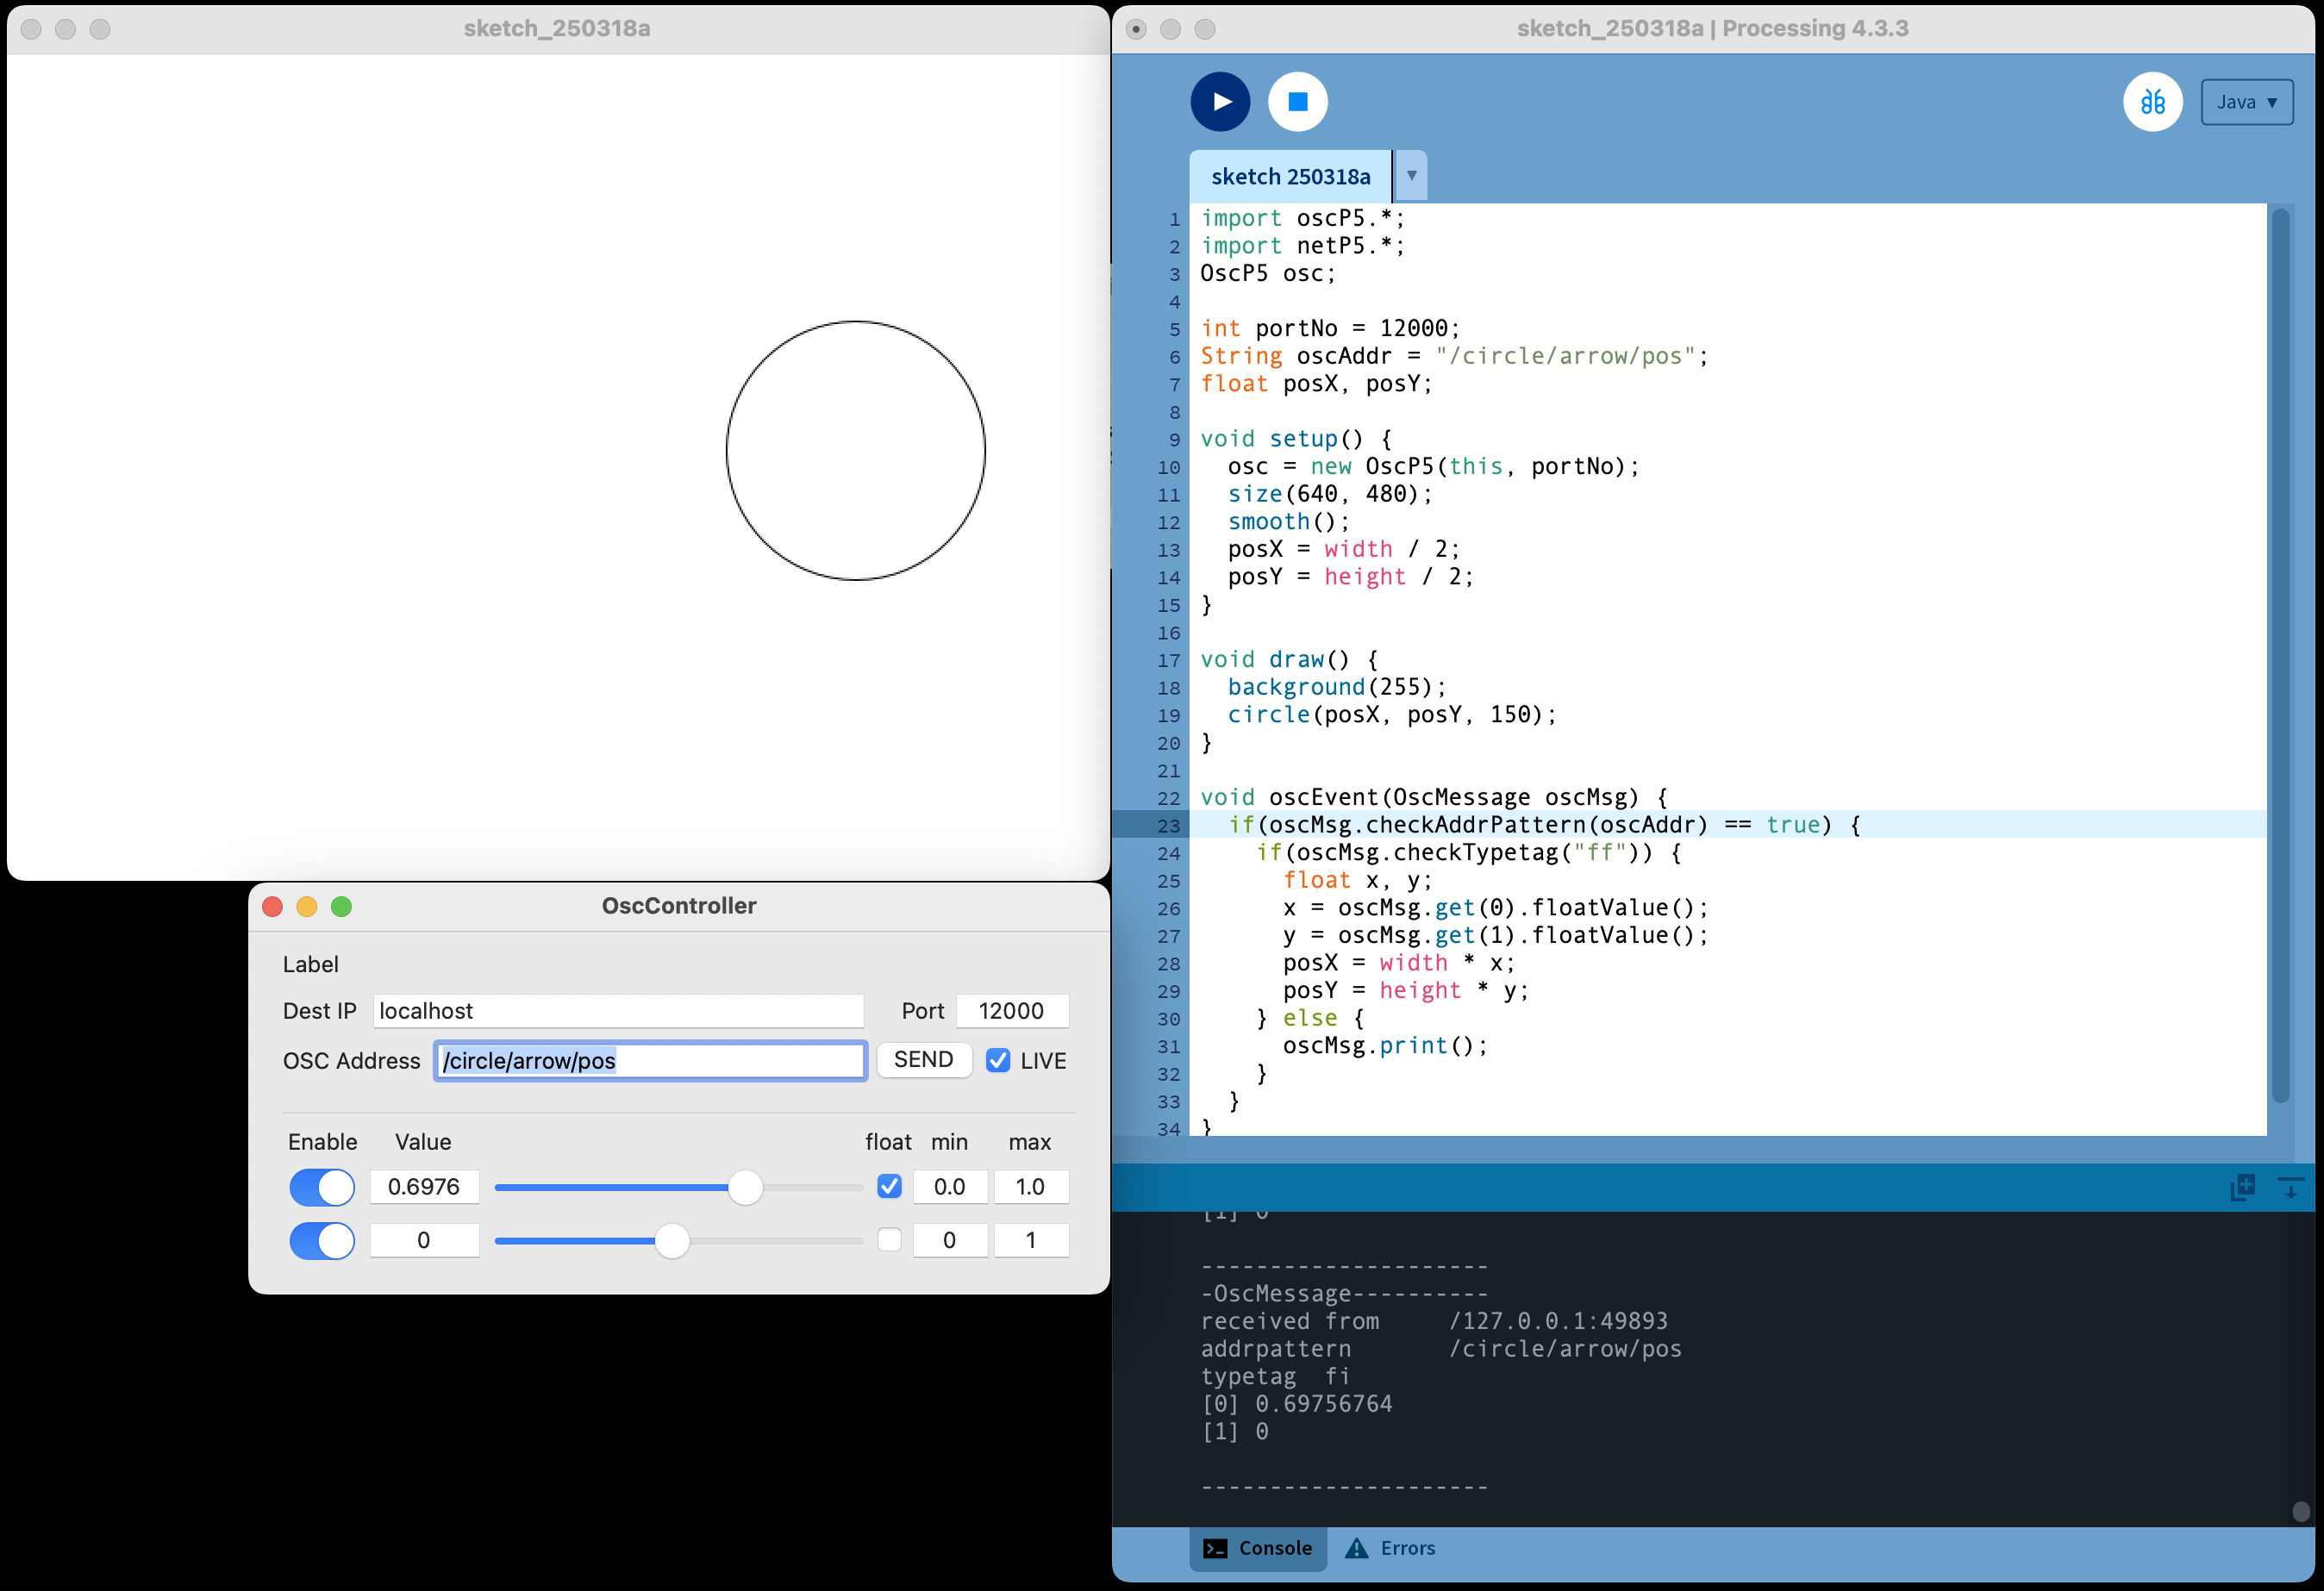The image size is (2324, 1591).
Task: Click the 'if(oscMsg.checkTypetag("ff"))' line
Action: coord(1469,853)
